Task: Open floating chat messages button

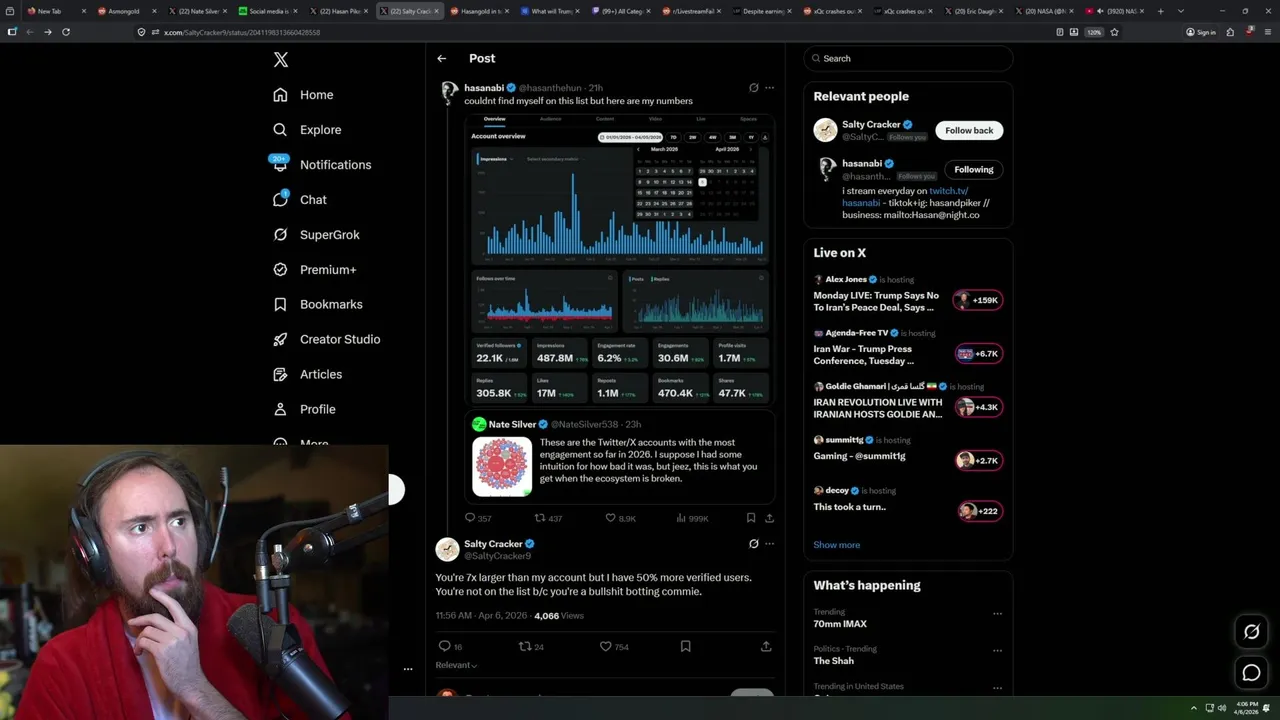Action: coord(1251,673)
